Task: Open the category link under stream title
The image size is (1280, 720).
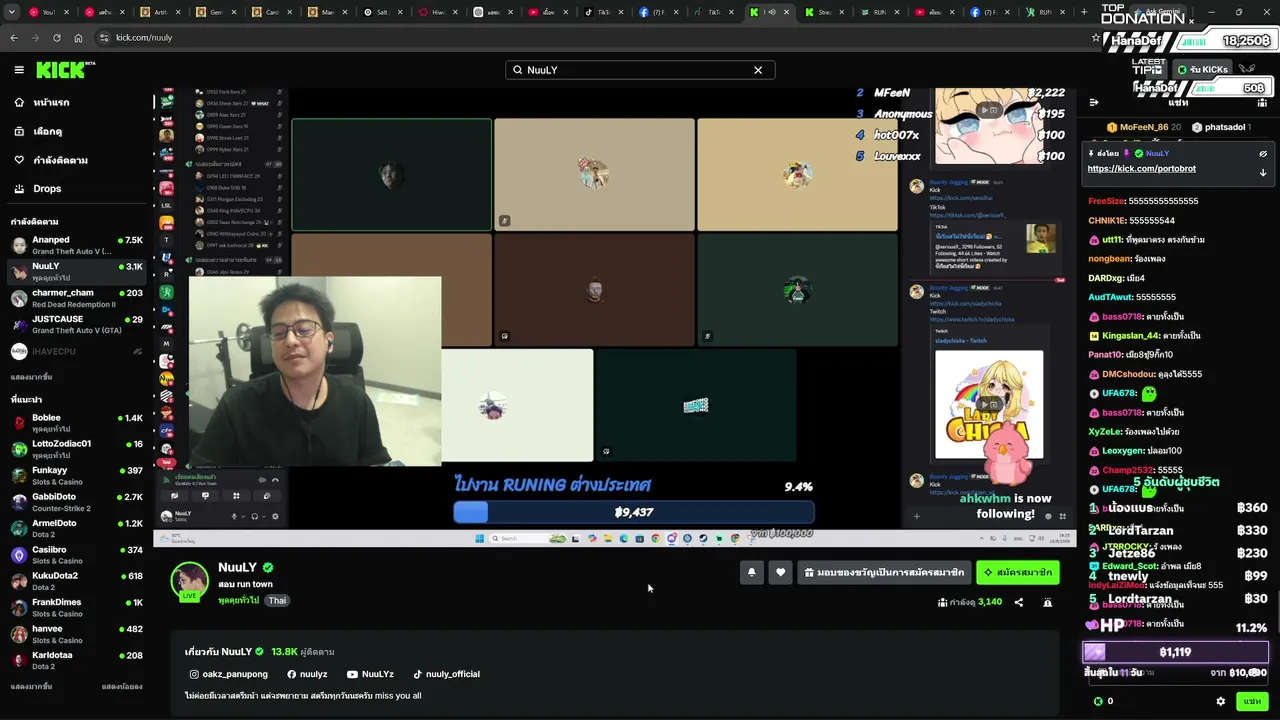Action: click(238, 600)
